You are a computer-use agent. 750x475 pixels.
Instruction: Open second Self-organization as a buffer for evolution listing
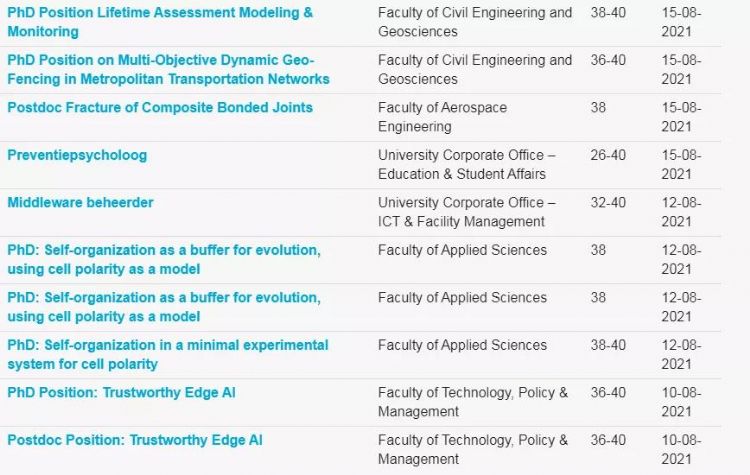coord(164,307)
